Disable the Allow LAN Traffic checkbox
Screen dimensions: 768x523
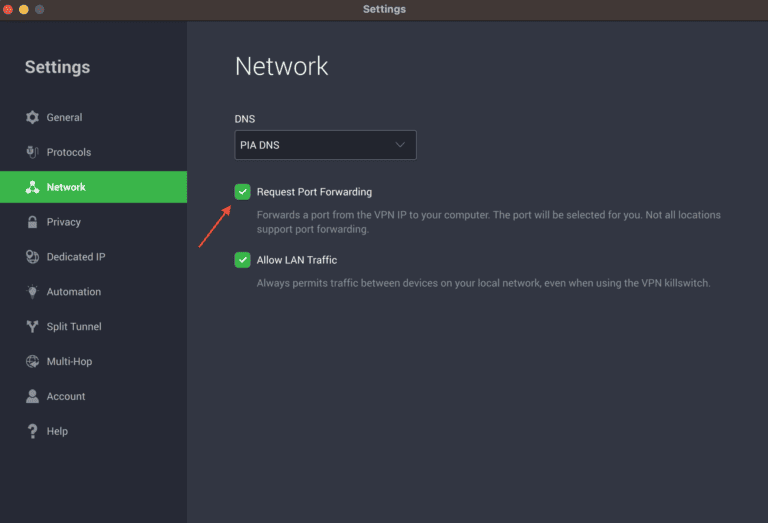pyautogui.click(x=242, y=260)
